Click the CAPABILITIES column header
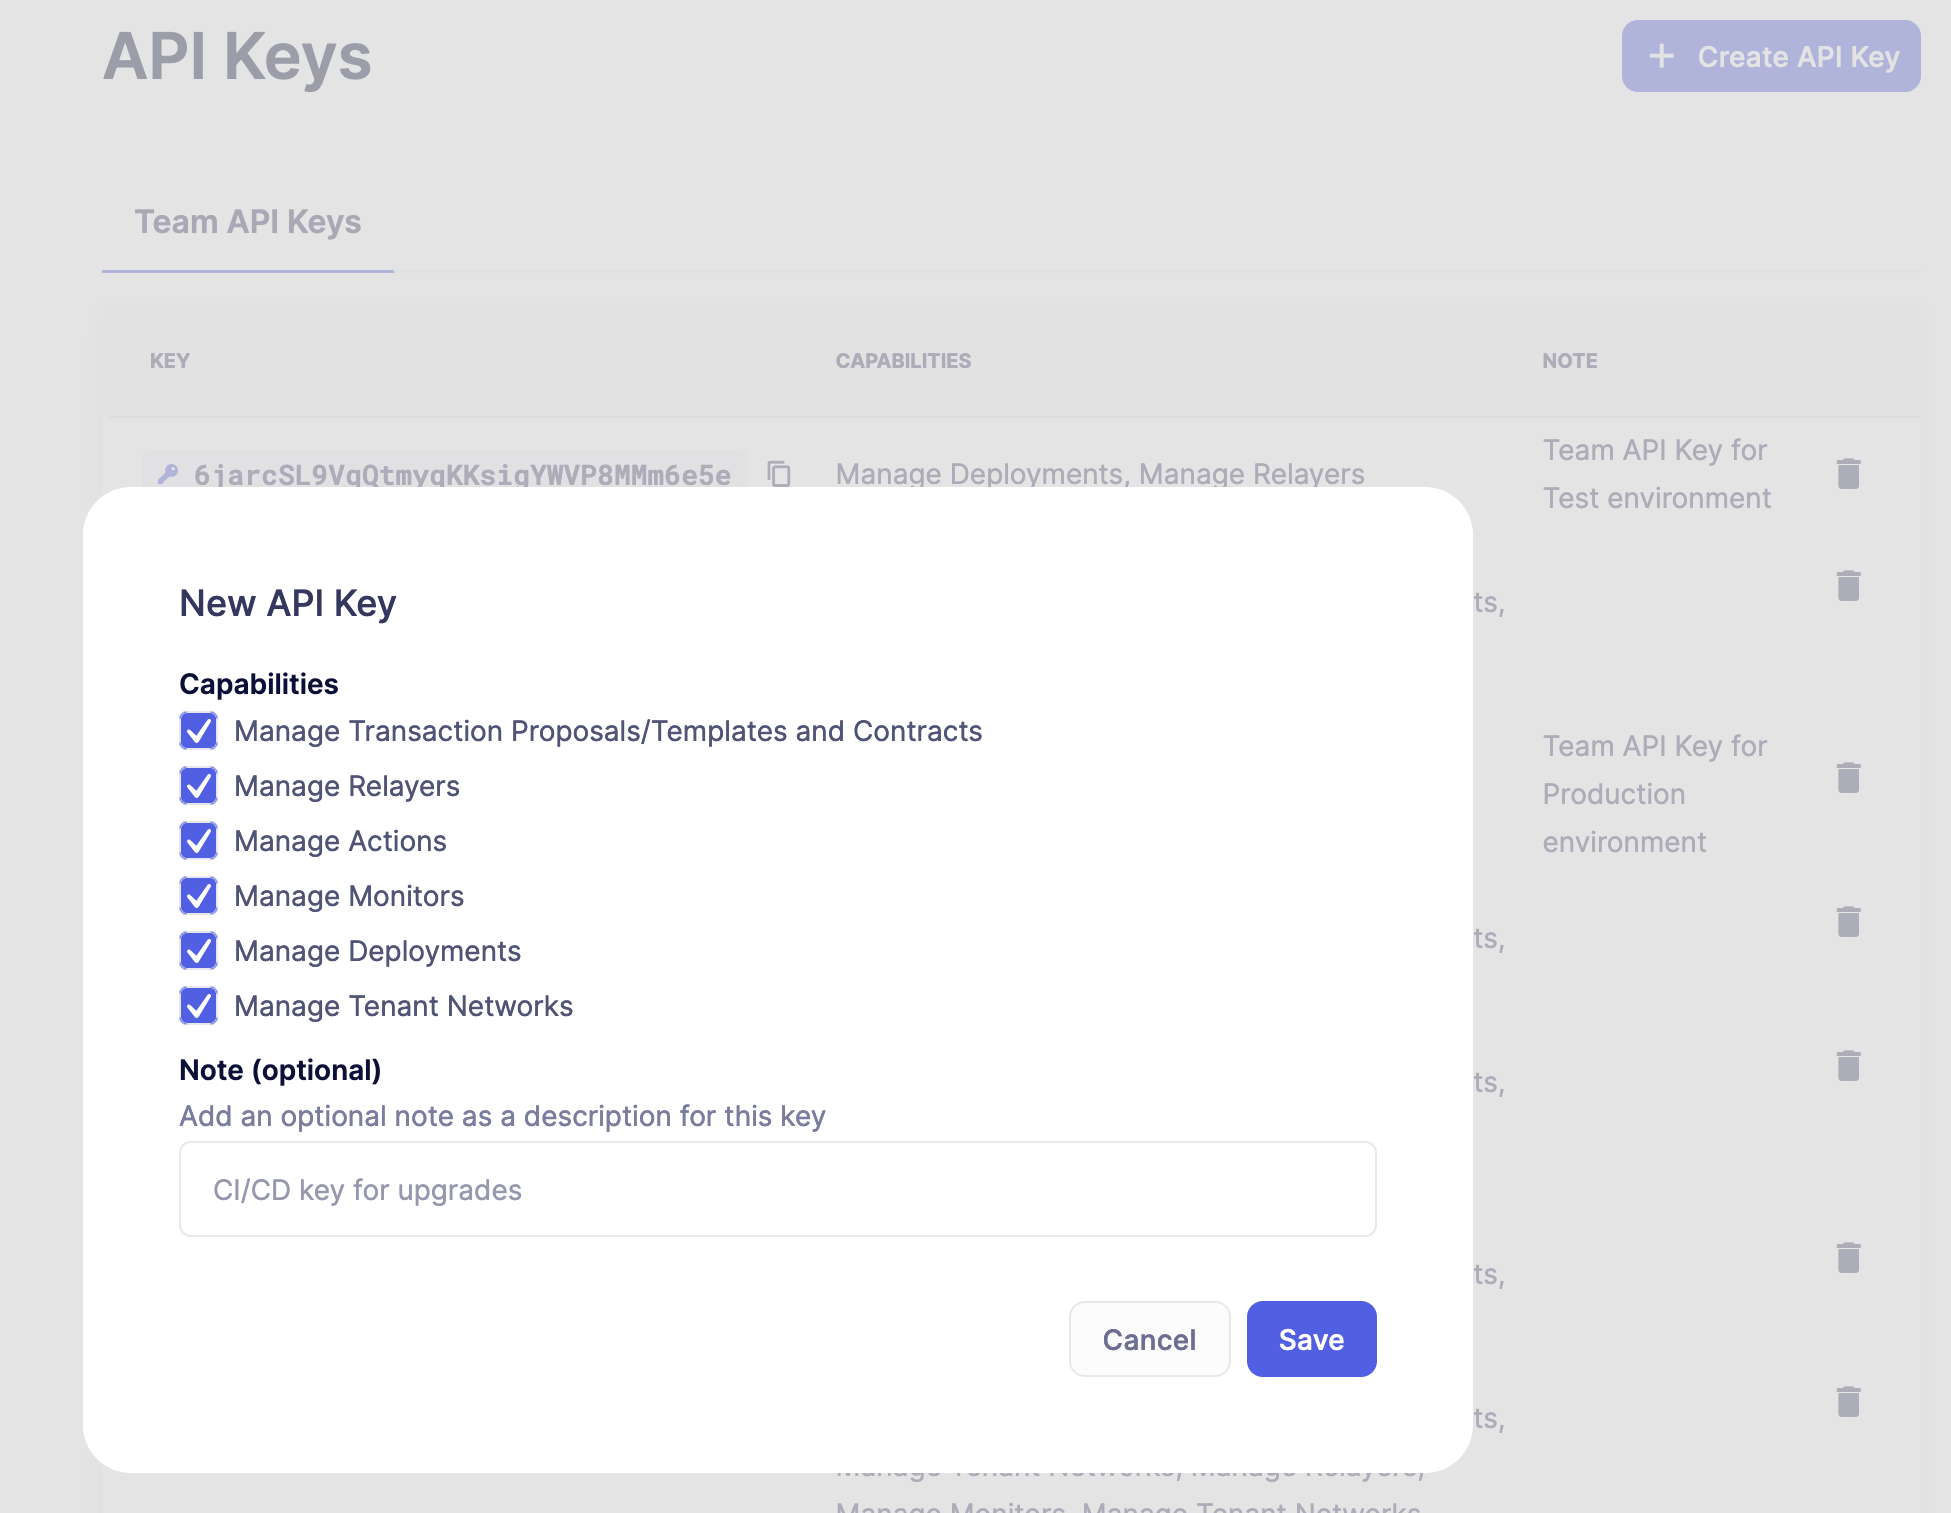This screenshot has width=1951, height=1513. [x=903, y=360]
